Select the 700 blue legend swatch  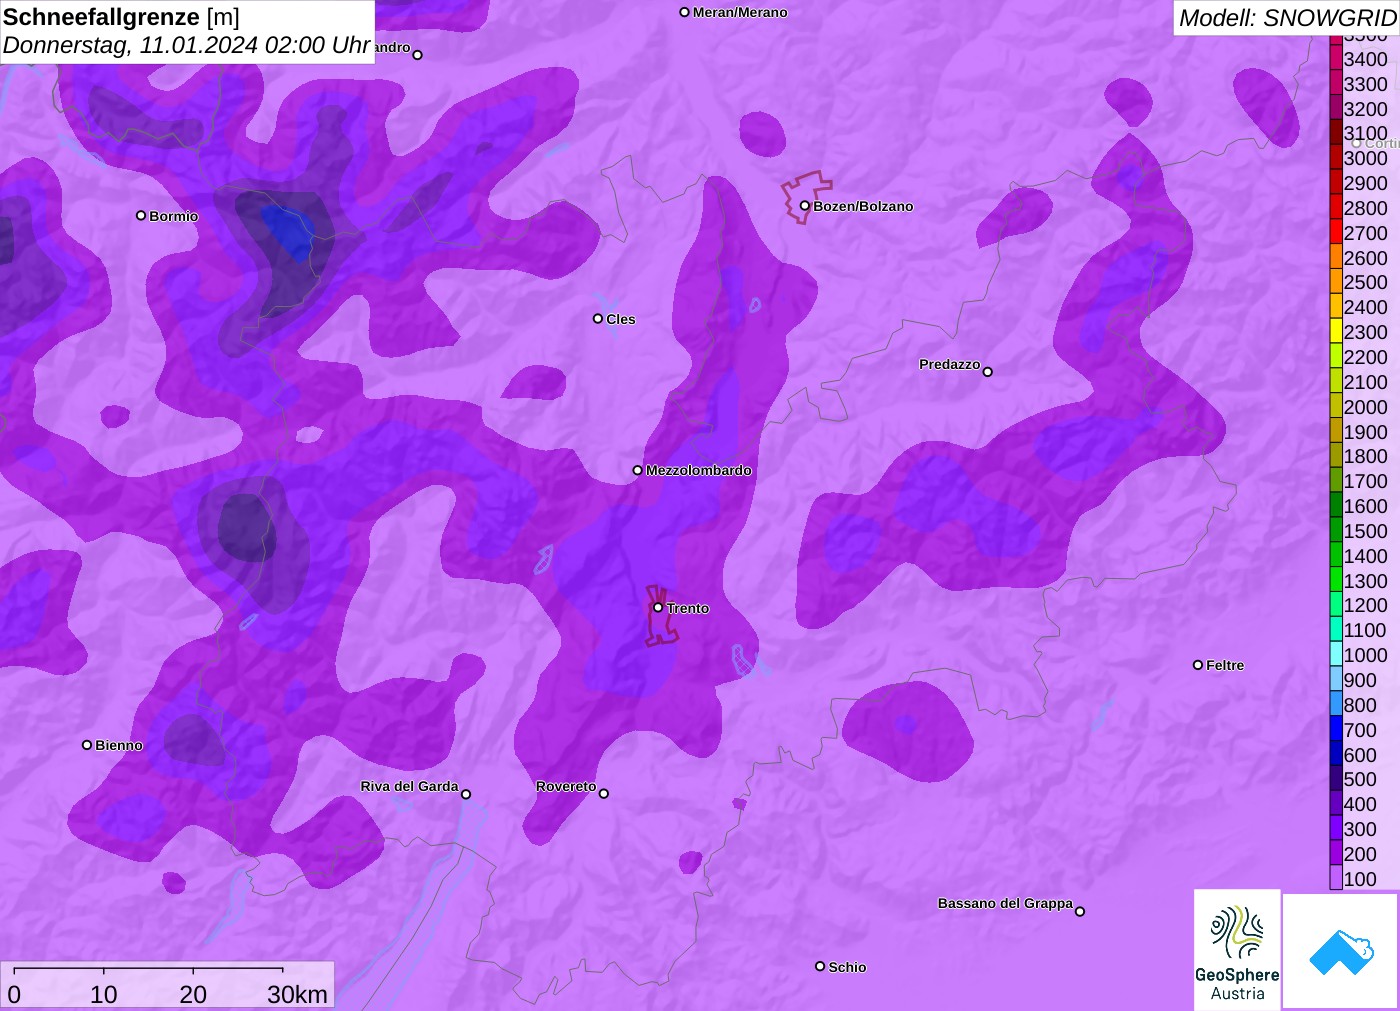click(x=1336, y=729)
